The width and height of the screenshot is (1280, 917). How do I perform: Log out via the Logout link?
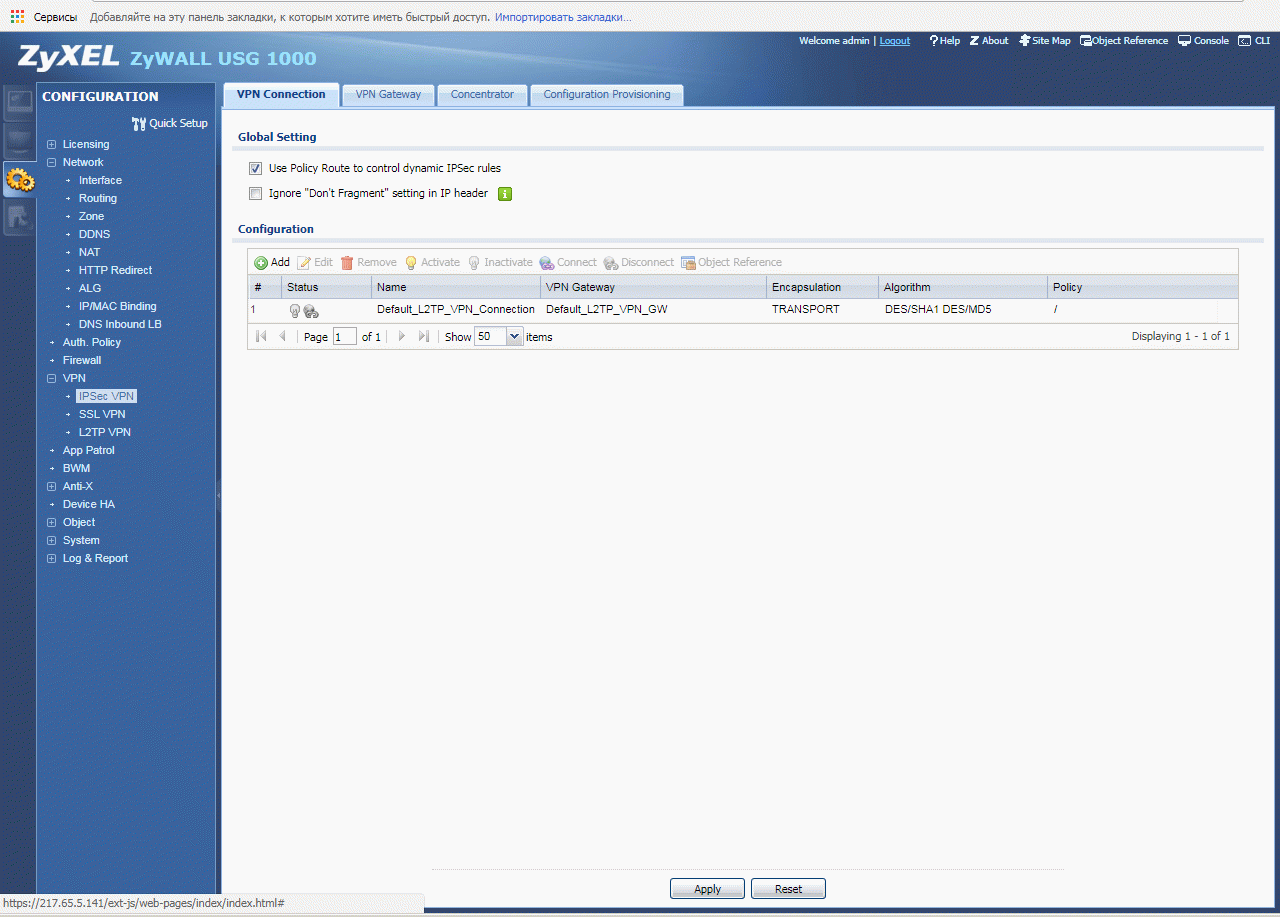pyautogui.click(x=895, y=41)
